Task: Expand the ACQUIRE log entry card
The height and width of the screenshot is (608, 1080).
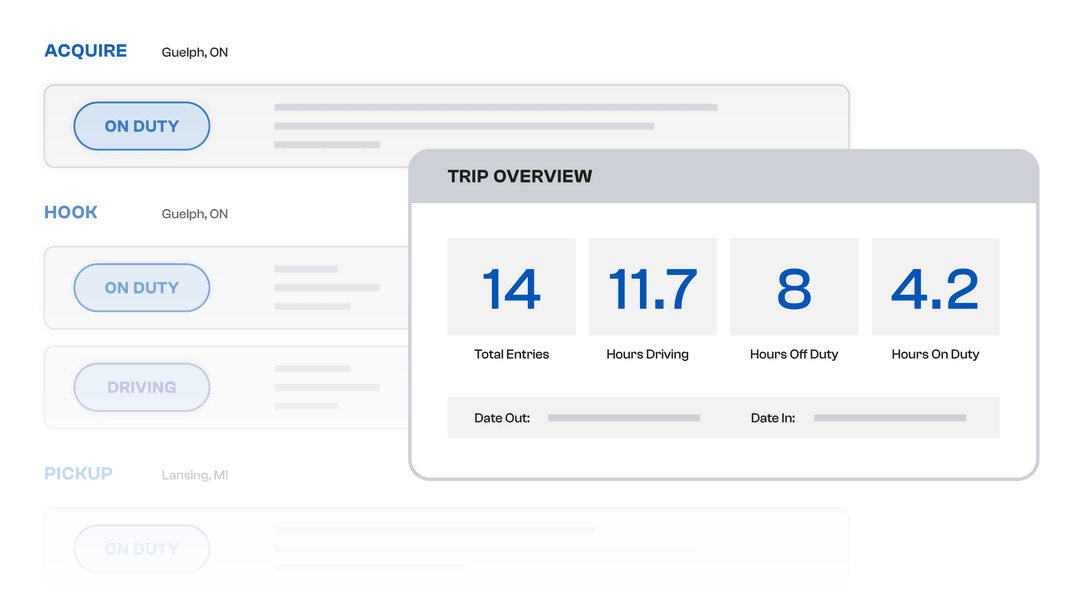Action: (445, 126)
